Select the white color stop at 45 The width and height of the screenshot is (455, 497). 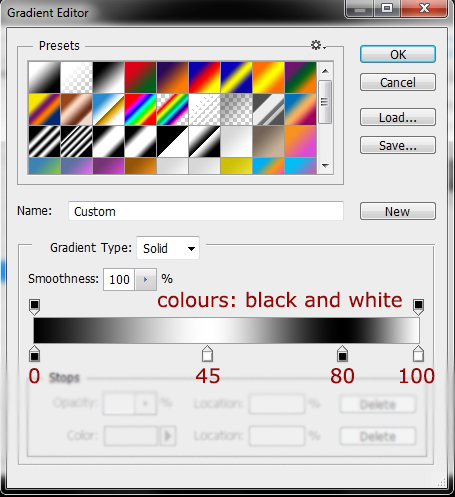point(207,354)
